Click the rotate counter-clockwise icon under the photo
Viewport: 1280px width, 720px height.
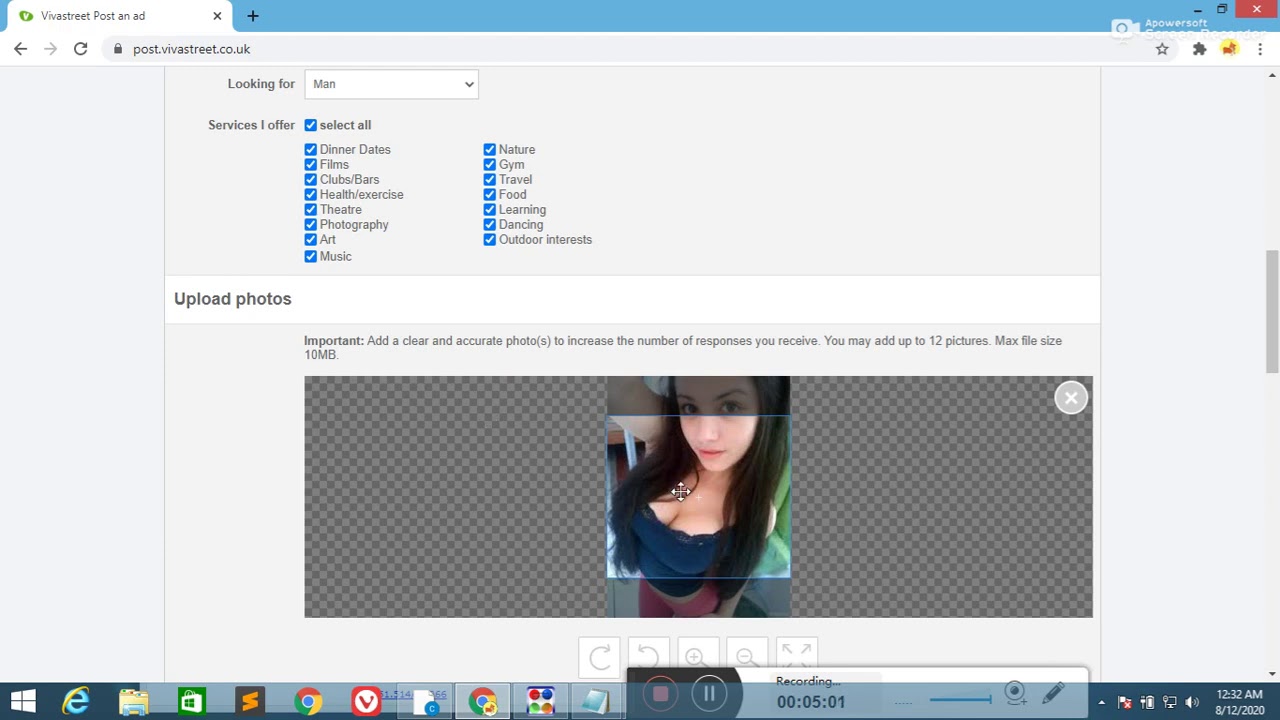point(648,657)
